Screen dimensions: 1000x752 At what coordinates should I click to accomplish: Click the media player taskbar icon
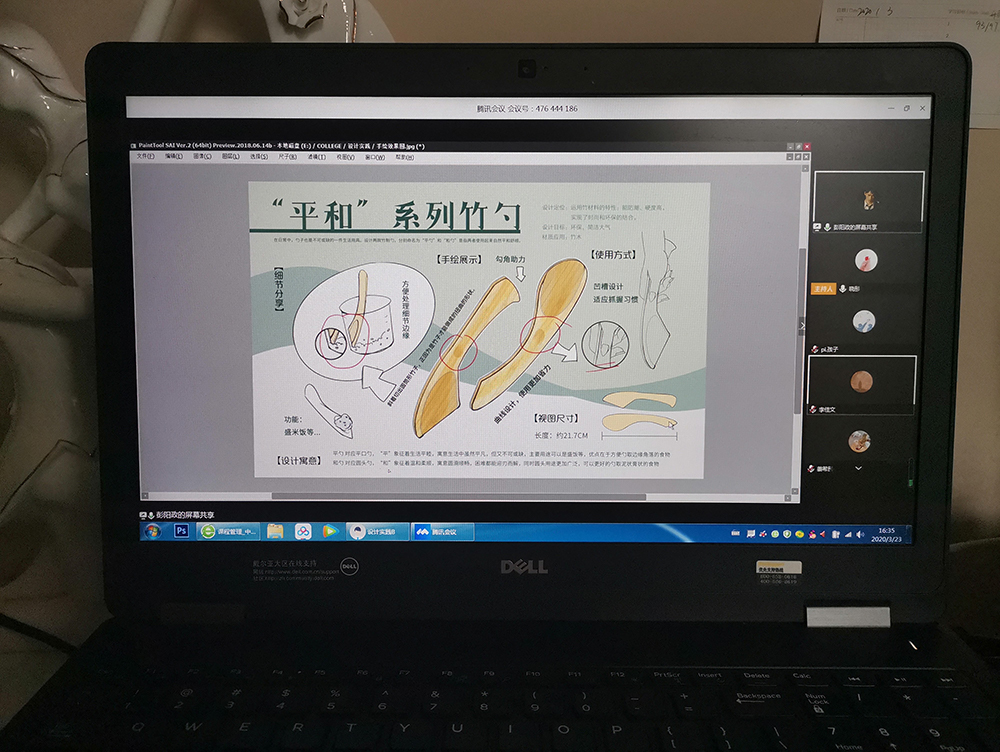tap(329, 532)
